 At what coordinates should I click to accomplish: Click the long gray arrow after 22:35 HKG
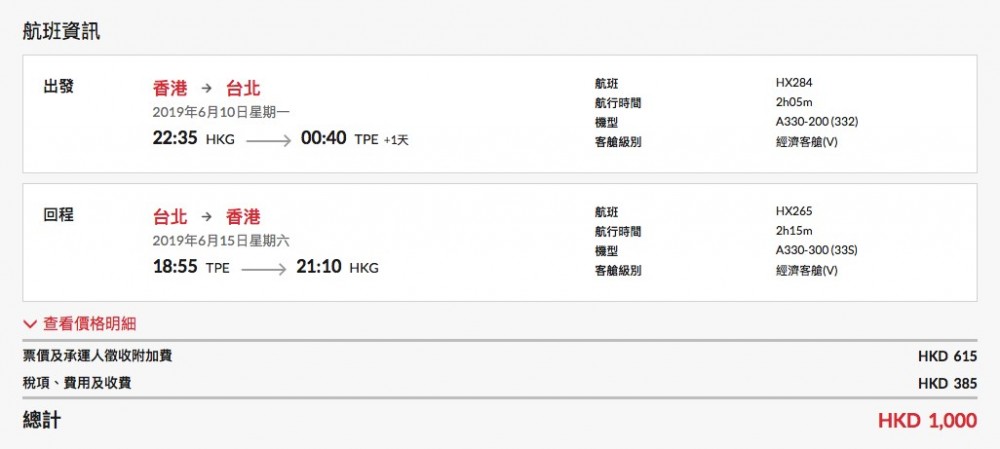pyautogui.click(x=268, y=141)
